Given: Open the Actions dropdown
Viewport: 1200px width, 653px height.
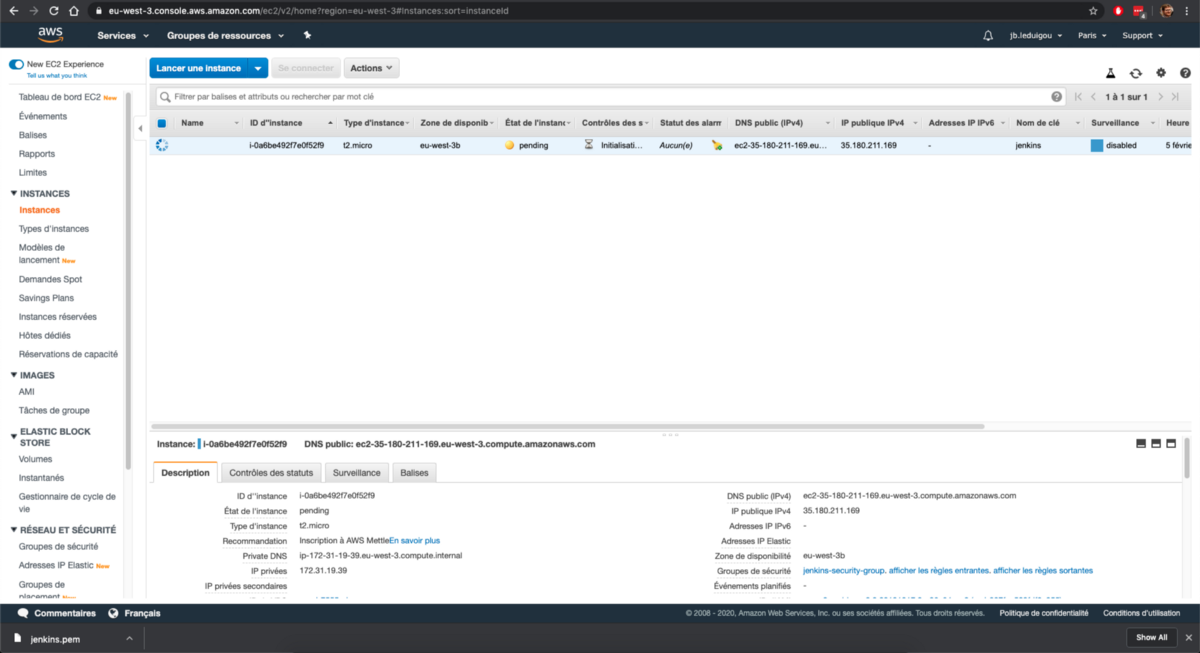Looking at the screenshot, I should [371, 68].
